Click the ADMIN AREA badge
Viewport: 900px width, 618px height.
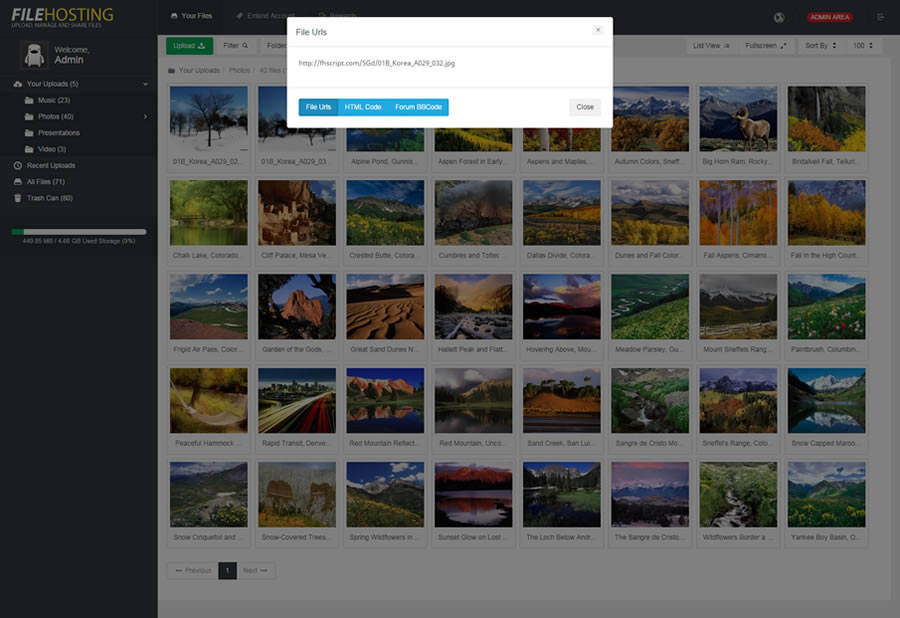pos(829,17)
